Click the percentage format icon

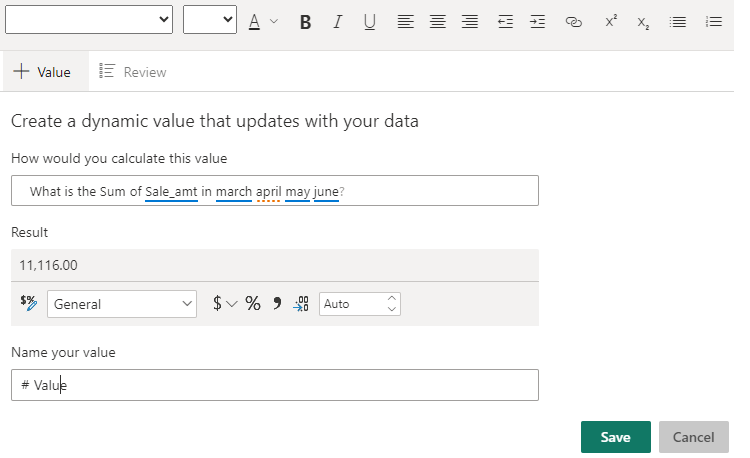(253, 303)
